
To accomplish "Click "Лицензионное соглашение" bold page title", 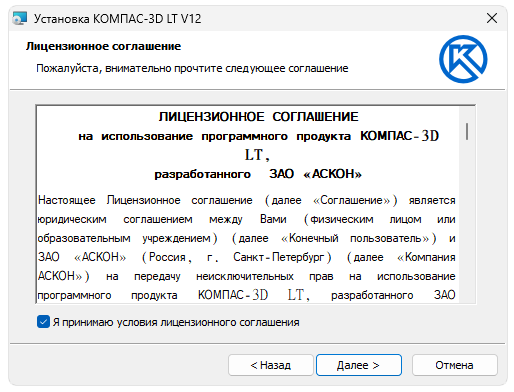I will pos(103,46).
